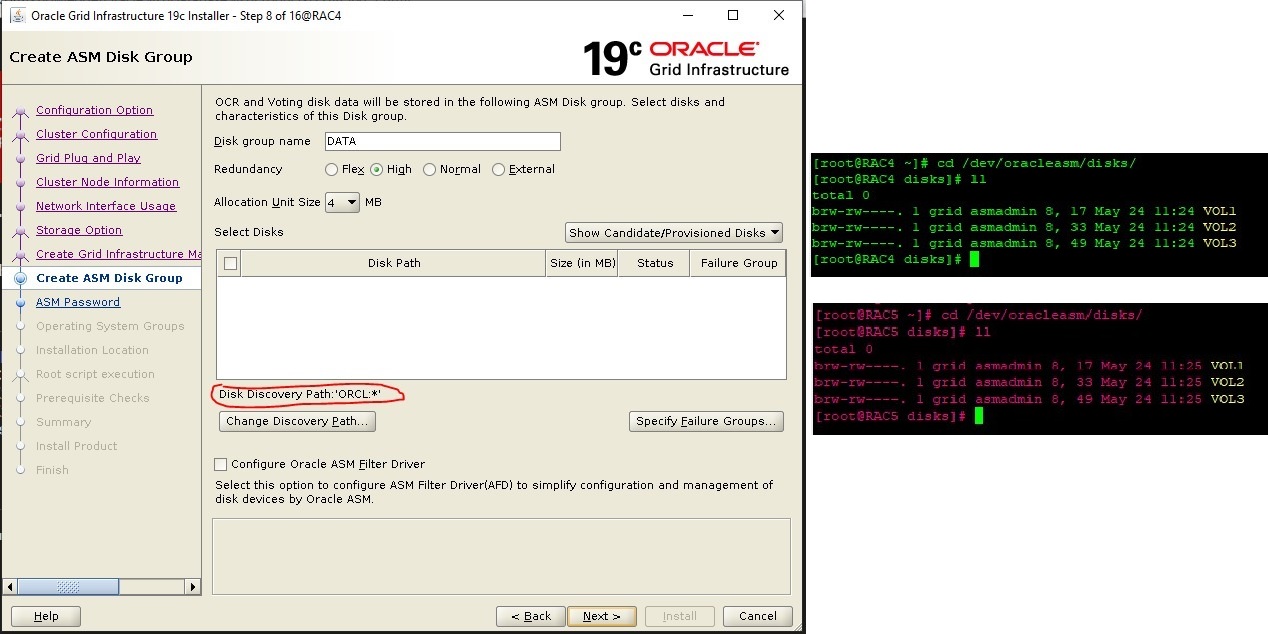The image size is (1268, 634).
Task: Click VOL2 in RAC4 terminal
Action: pos(1219,227)
